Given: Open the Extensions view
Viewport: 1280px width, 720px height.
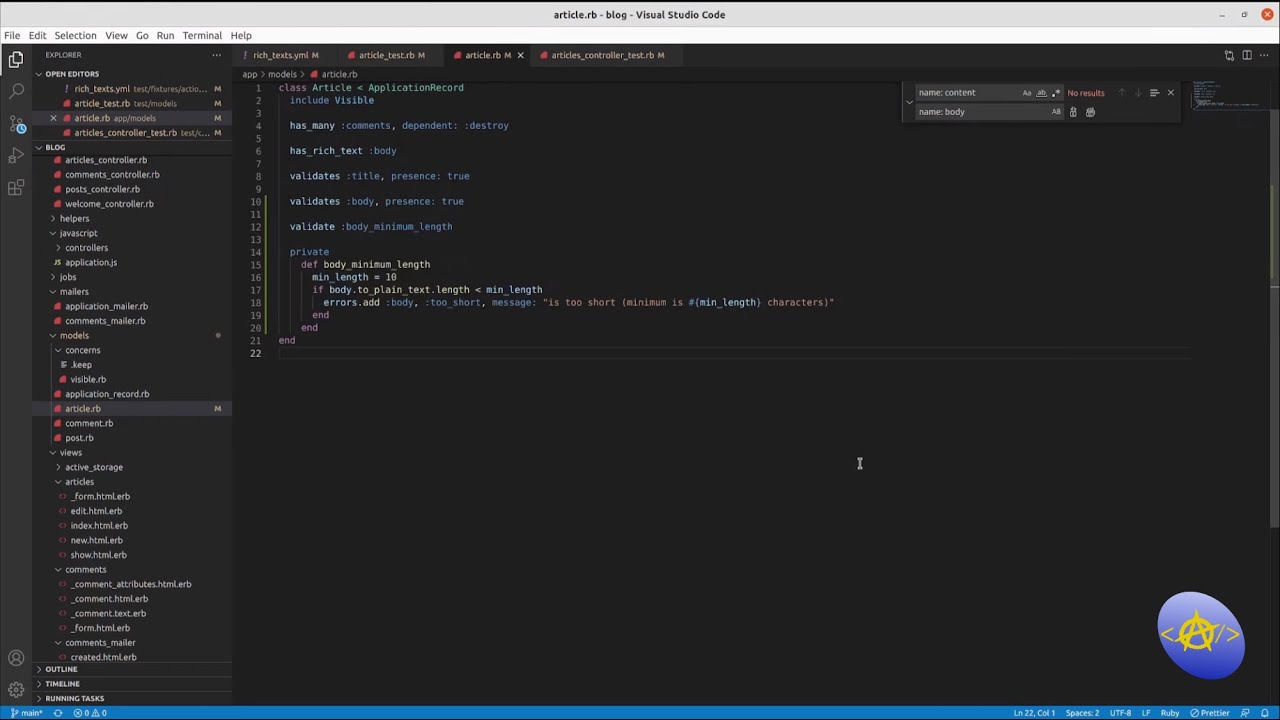Looking at the screenshot, I should [16, 188].
